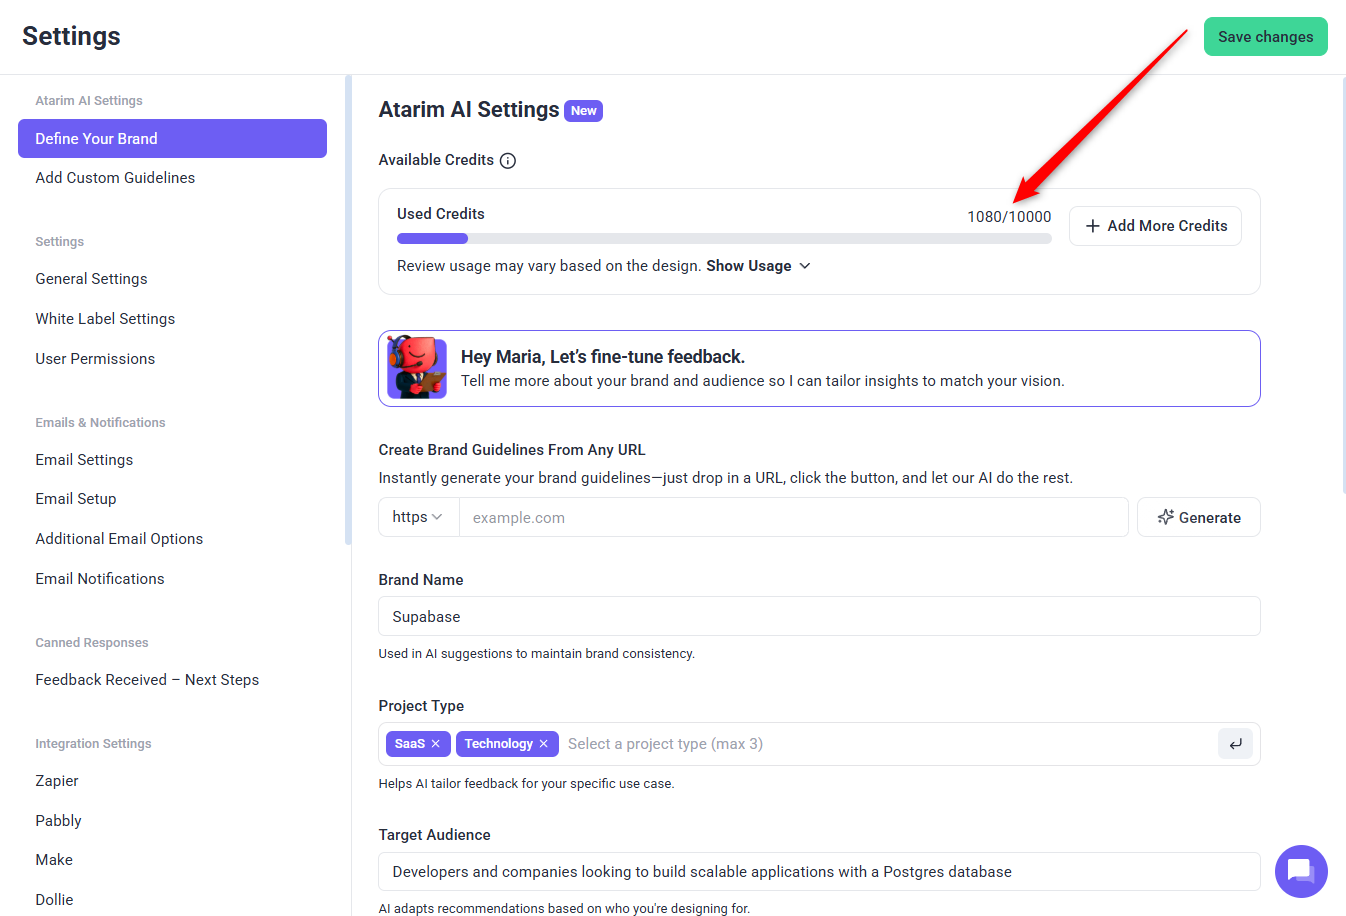Remove the Technology tag with its X
The image size is (1346, 916).
(543, 744)
